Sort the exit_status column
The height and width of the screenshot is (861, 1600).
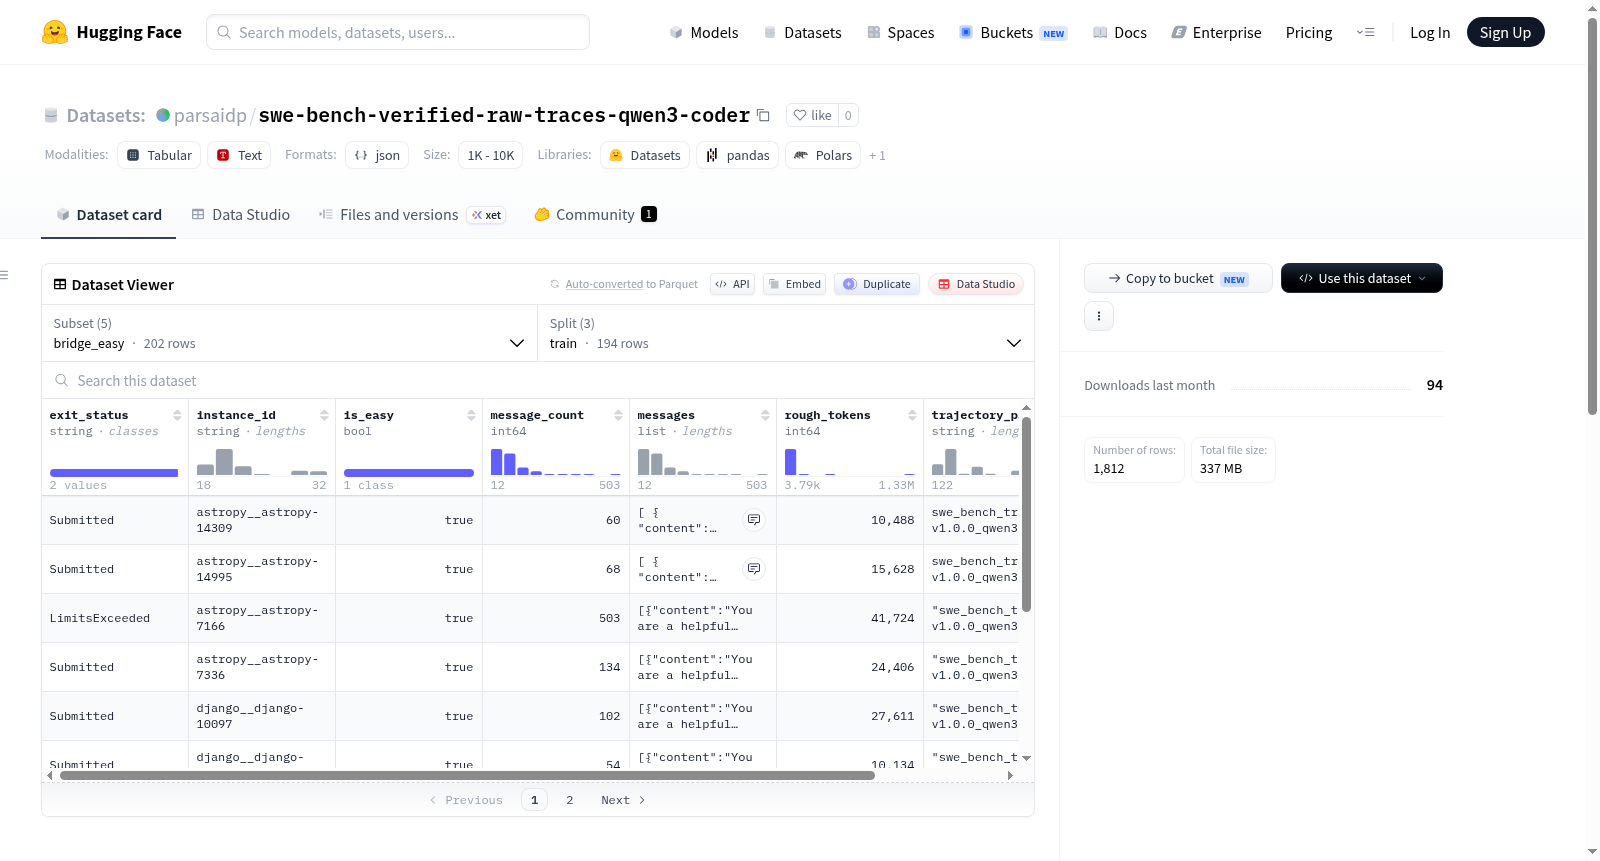[177, 415]
